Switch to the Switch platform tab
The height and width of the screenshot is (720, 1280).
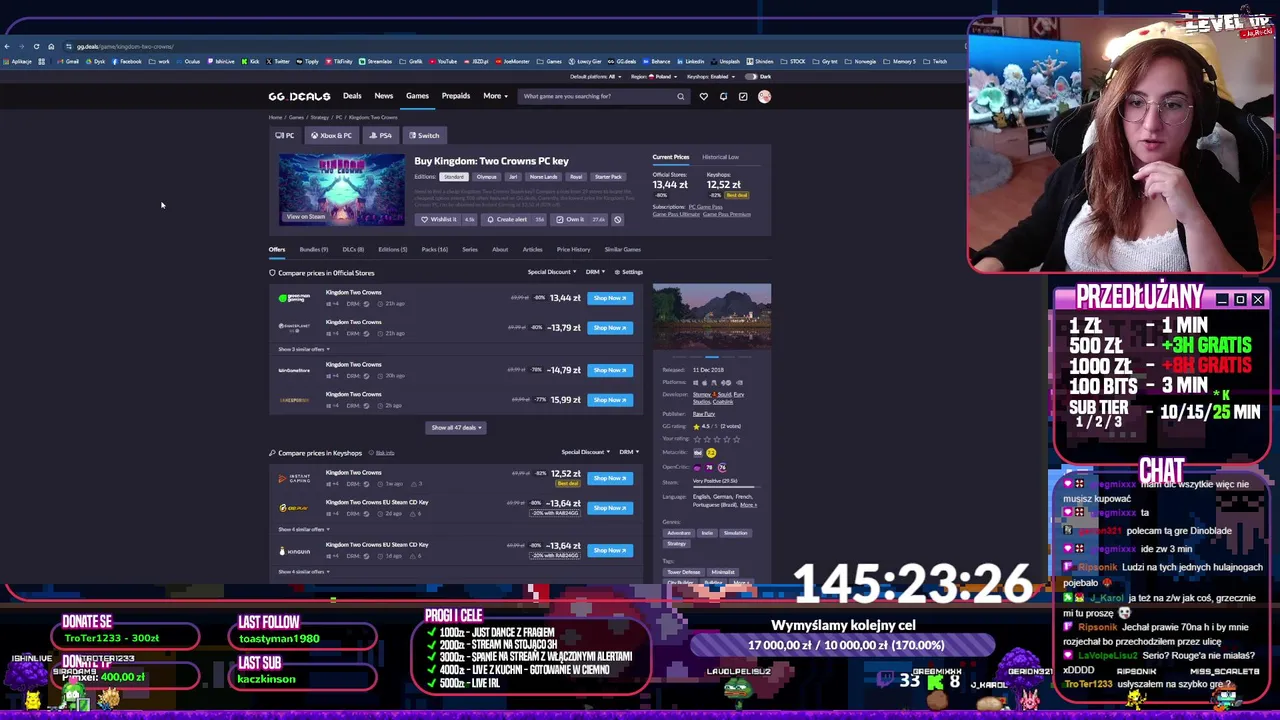(424, 136)
